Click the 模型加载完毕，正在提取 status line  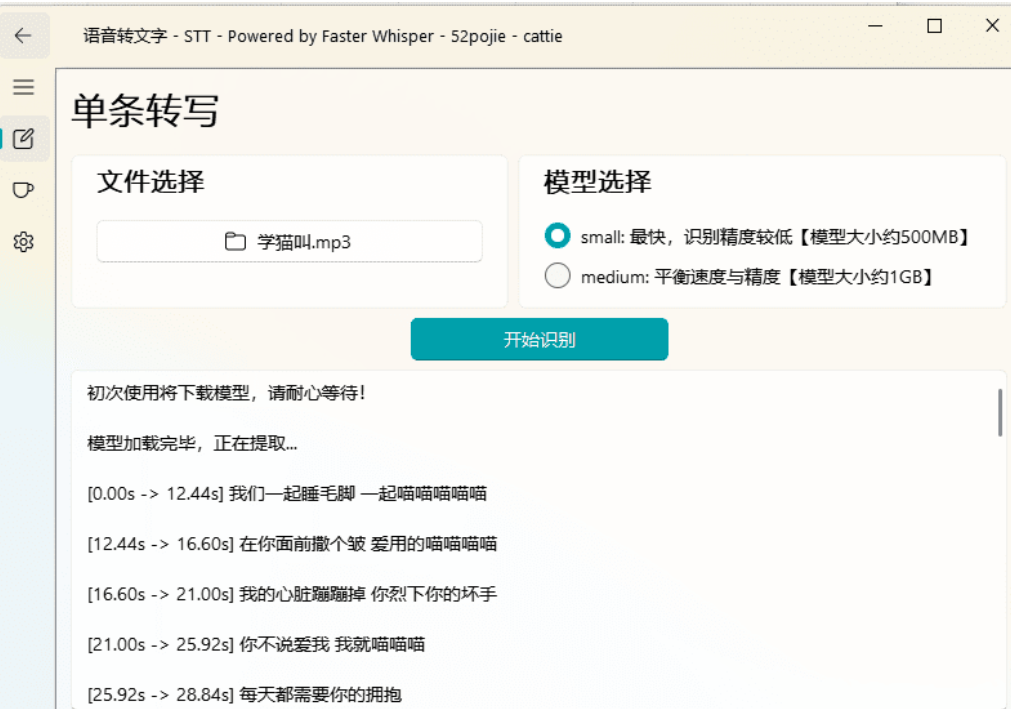[x=192, y=443]
